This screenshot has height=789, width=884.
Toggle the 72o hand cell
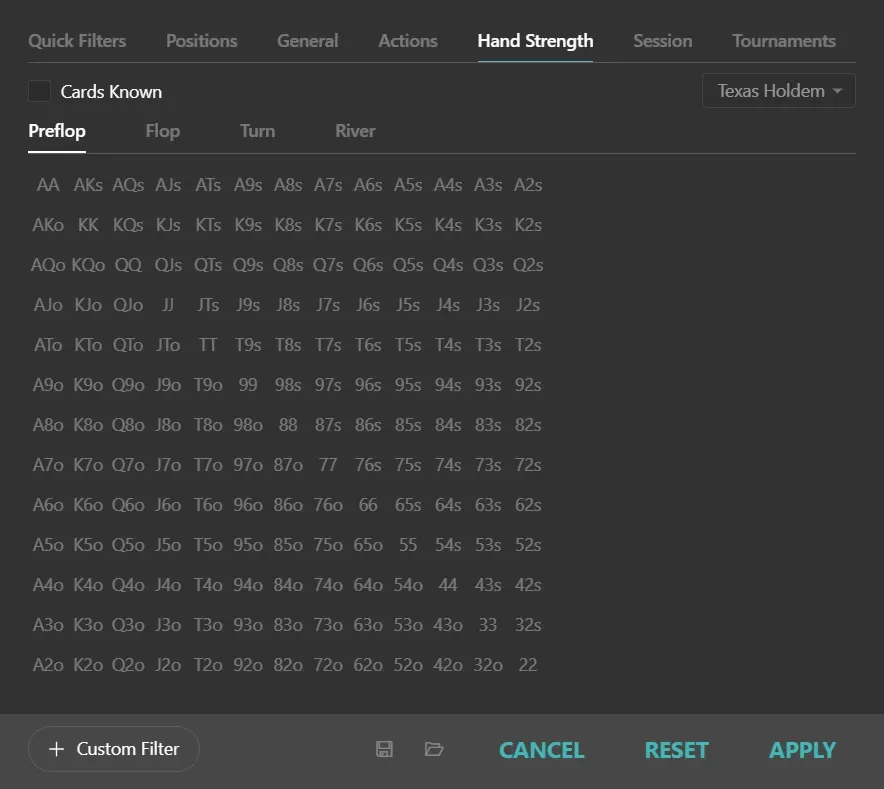[328, 665]
